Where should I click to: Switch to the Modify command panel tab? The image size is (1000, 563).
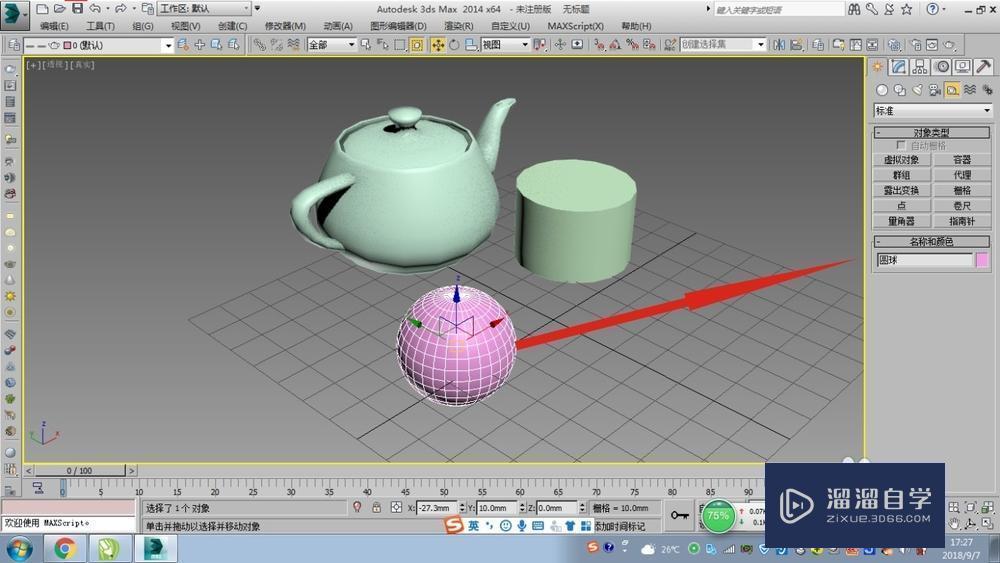pos(899,67)
